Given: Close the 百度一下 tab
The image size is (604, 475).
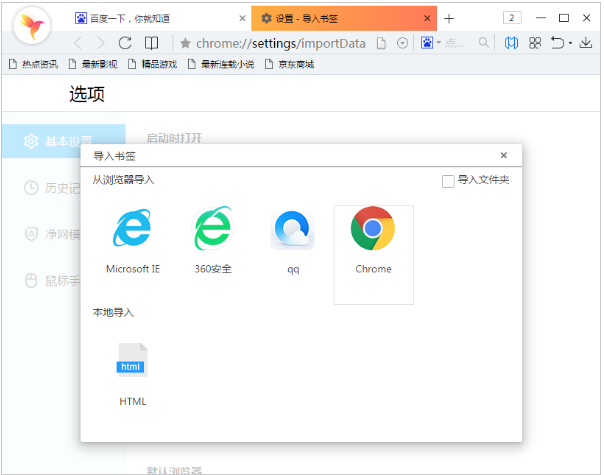Looking at the screenshot, I should [242, 18].
